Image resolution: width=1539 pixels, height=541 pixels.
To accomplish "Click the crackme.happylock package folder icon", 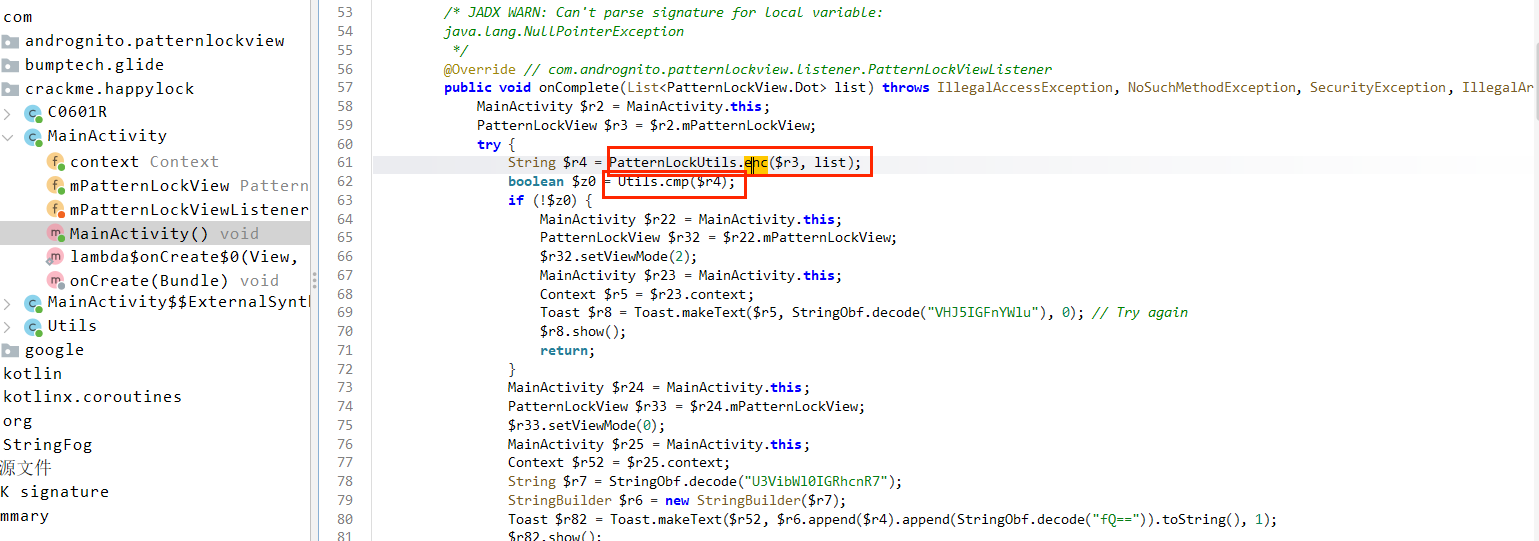I will click(x=10, y=89).
